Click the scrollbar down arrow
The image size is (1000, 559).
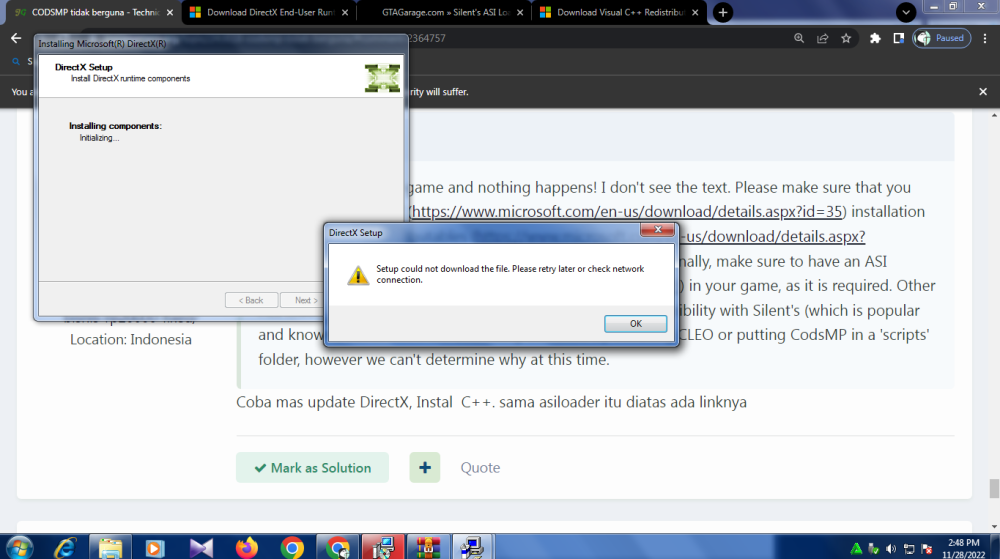994,526
